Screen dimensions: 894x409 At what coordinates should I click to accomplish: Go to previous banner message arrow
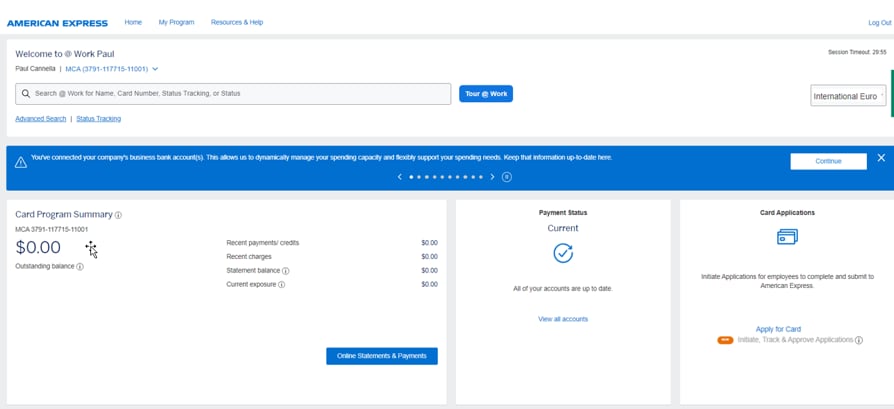[400, 177]
